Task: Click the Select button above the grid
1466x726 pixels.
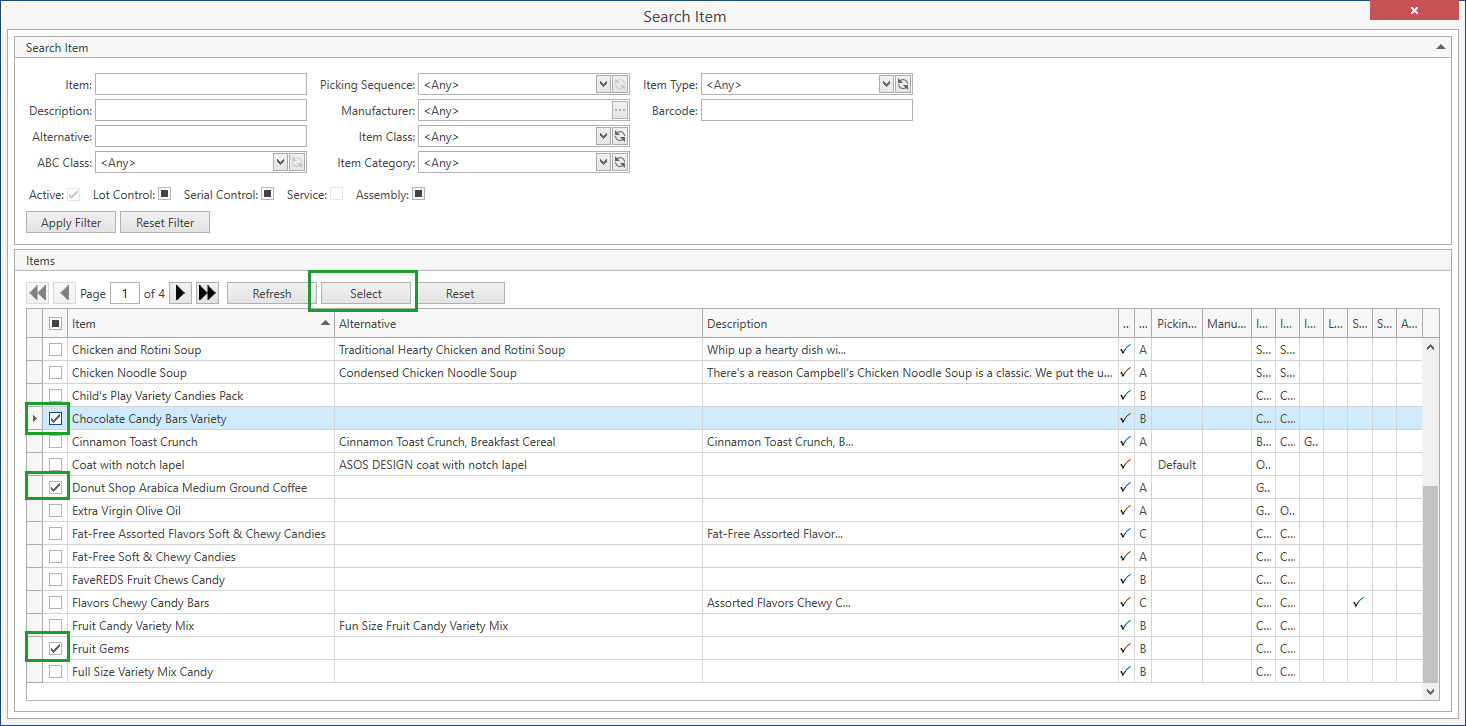Action: click(363, 292)
